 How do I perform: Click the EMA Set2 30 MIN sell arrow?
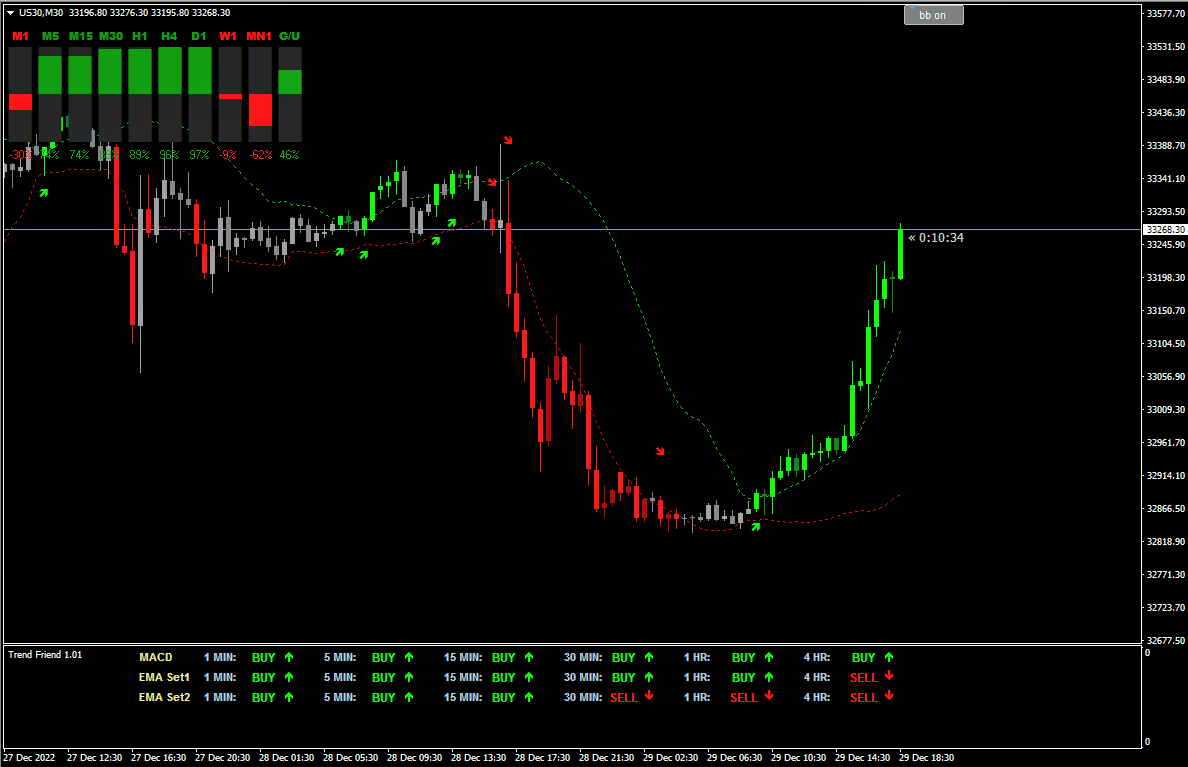point(649,696)
